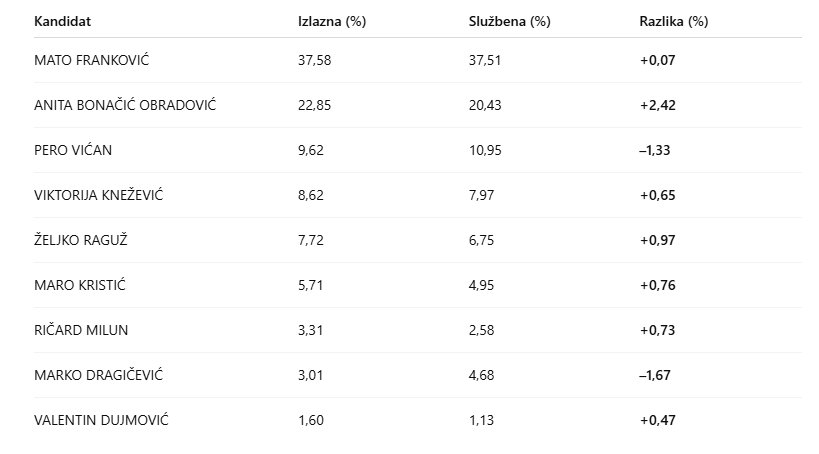Viewport: 819px width, 454px height.
Task: Click the 37,58 exit poll value
Action: 314,60
